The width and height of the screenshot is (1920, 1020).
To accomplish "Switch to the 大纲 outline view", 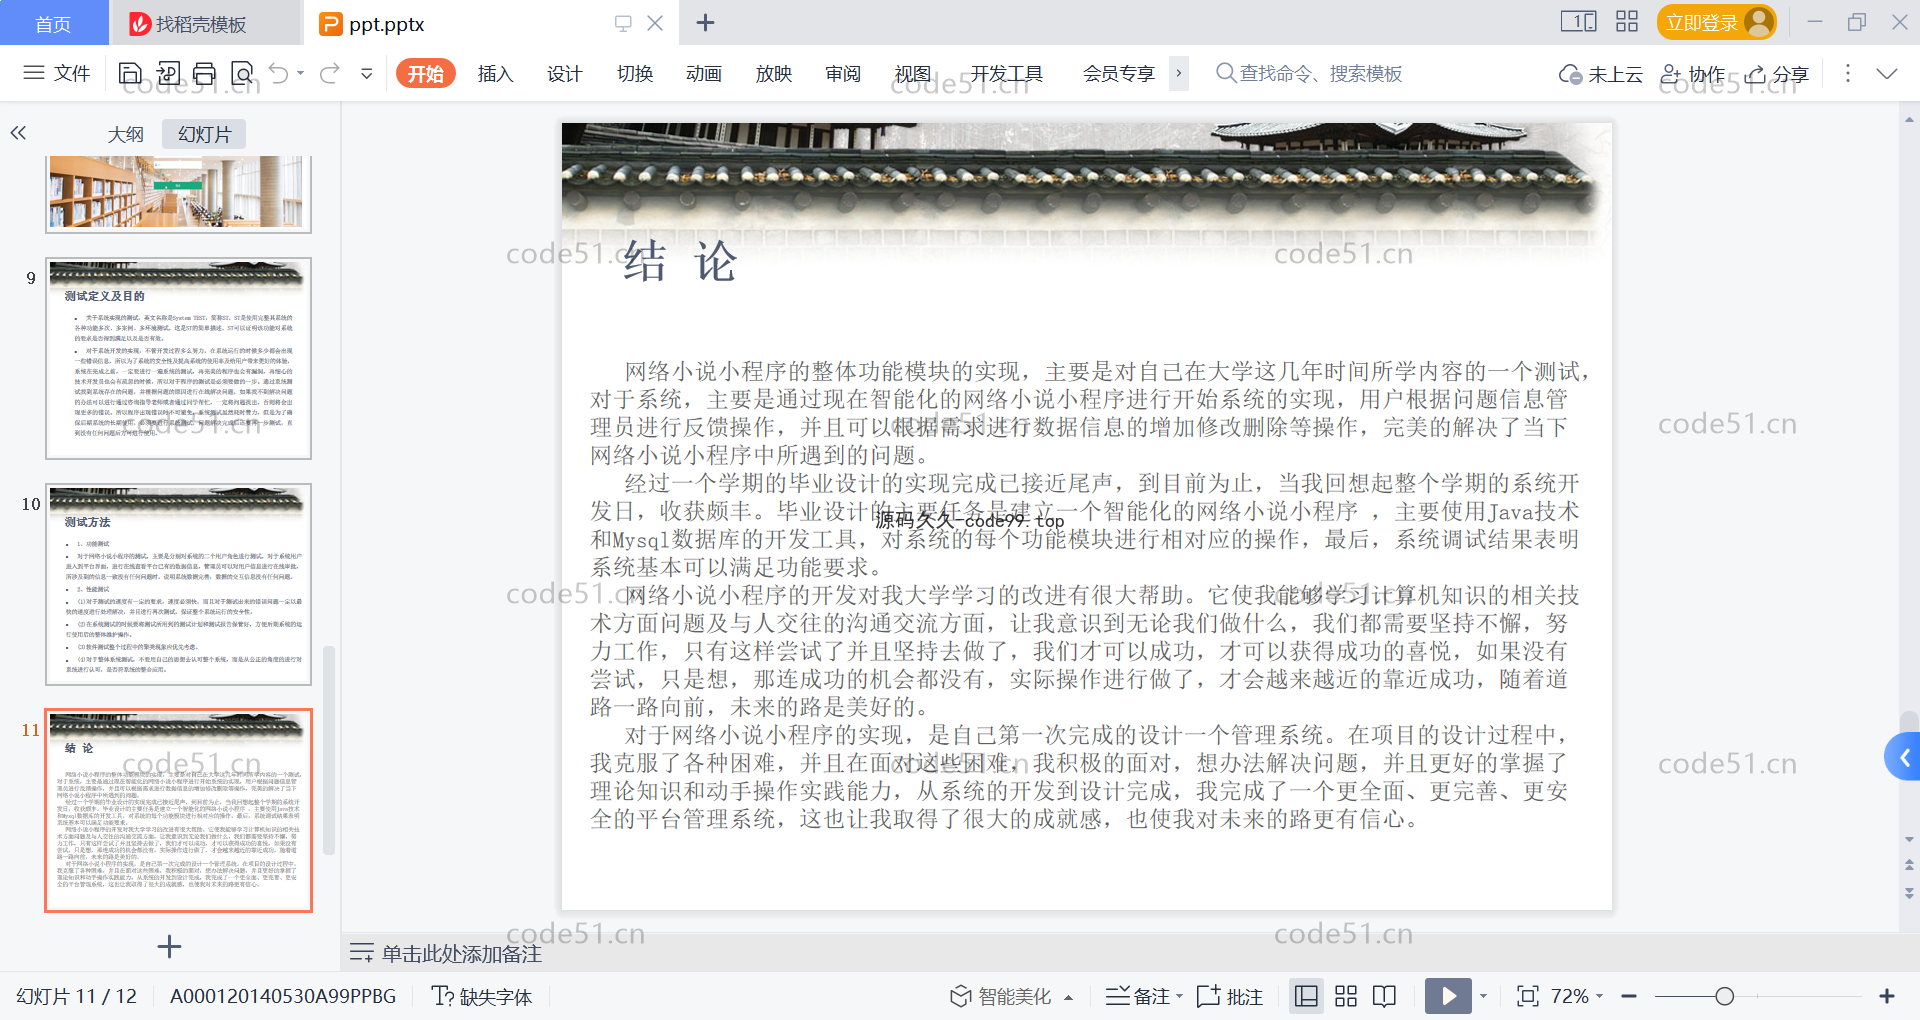I will (x=126, y=134).
